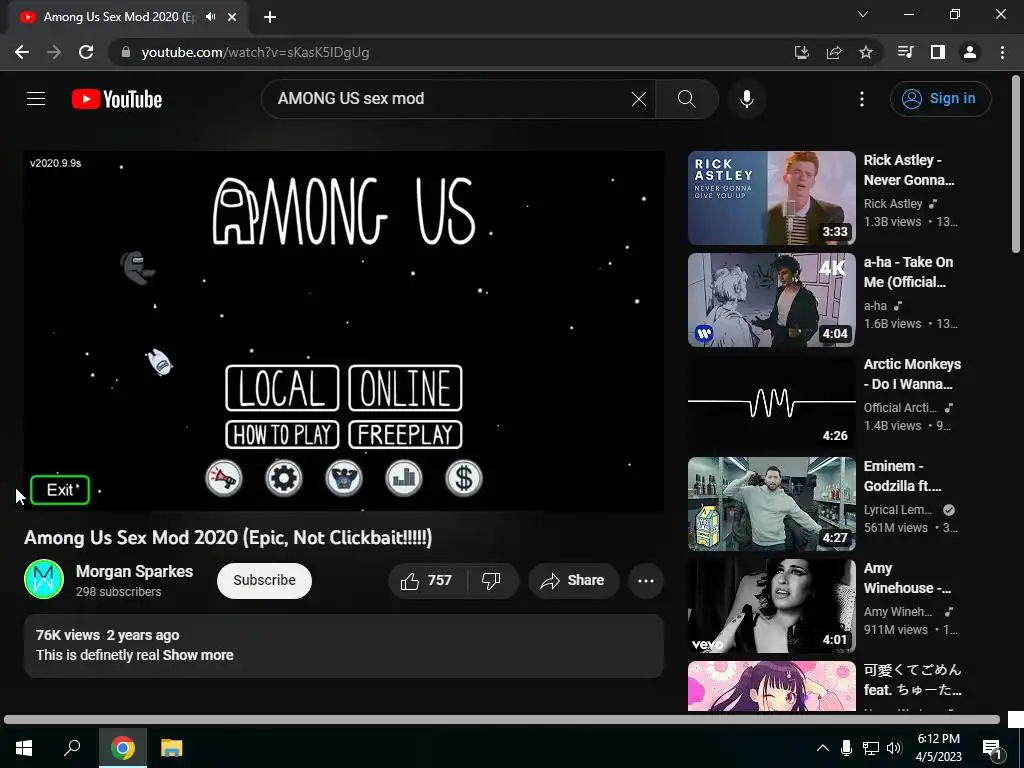Click the LOCAL button in the video

point(282,388)
